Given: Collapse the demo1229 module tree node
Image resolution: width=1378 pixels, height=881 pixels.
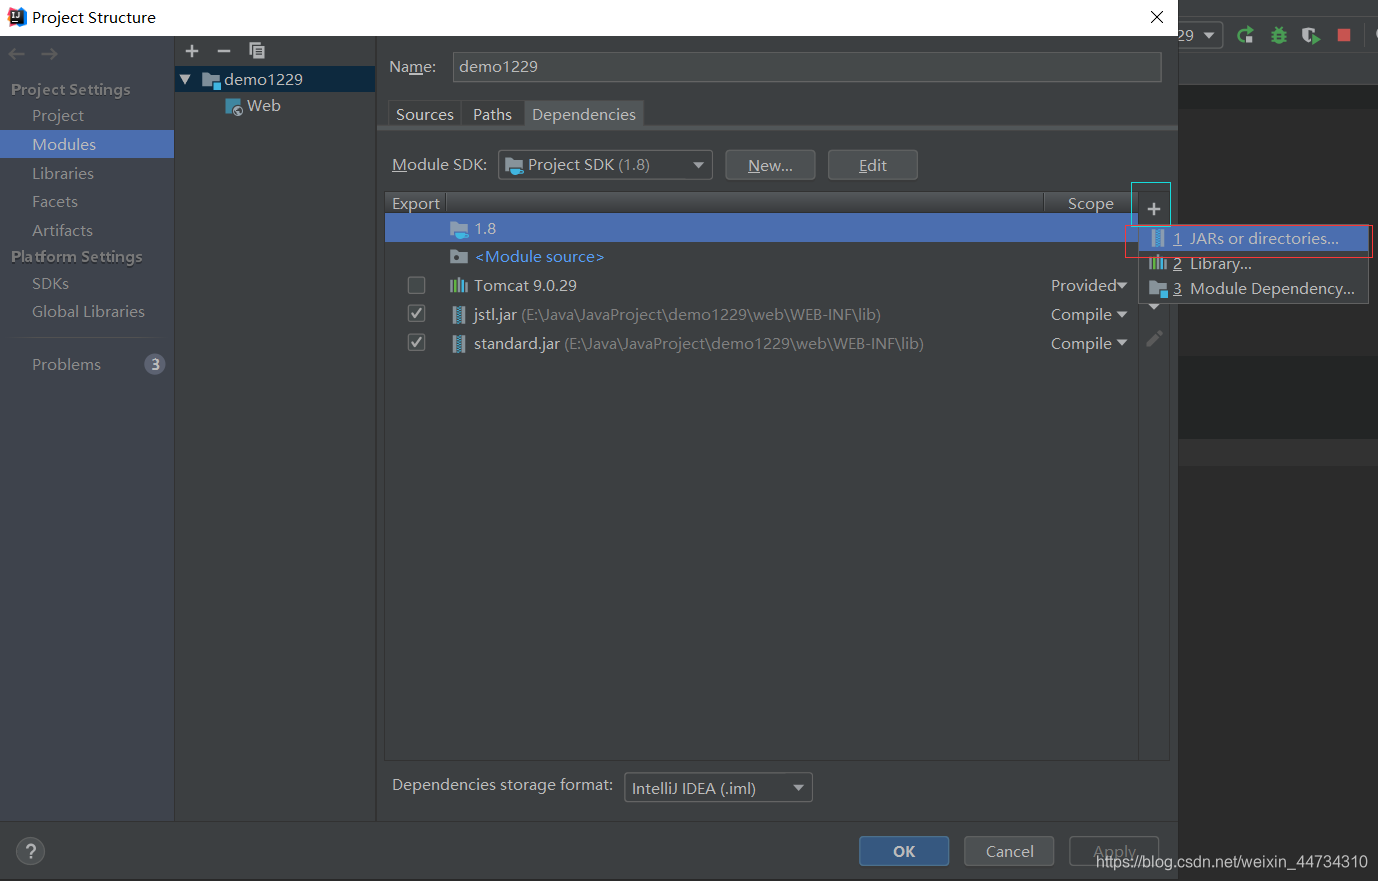Looking at the screenshot, I should (185, 79).
